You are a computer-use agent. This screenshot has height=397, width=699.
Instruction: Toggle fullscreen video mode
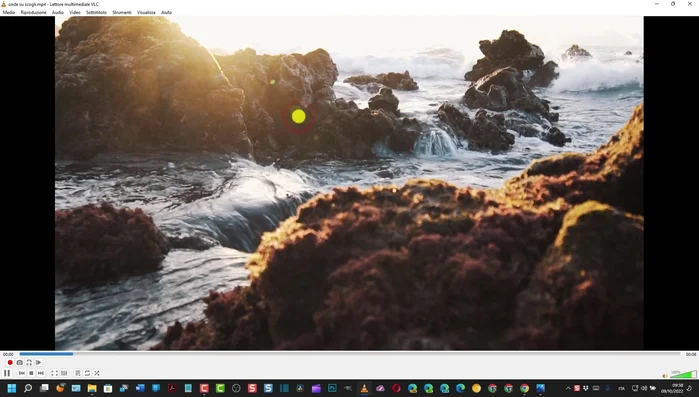[x=54, y=373]
